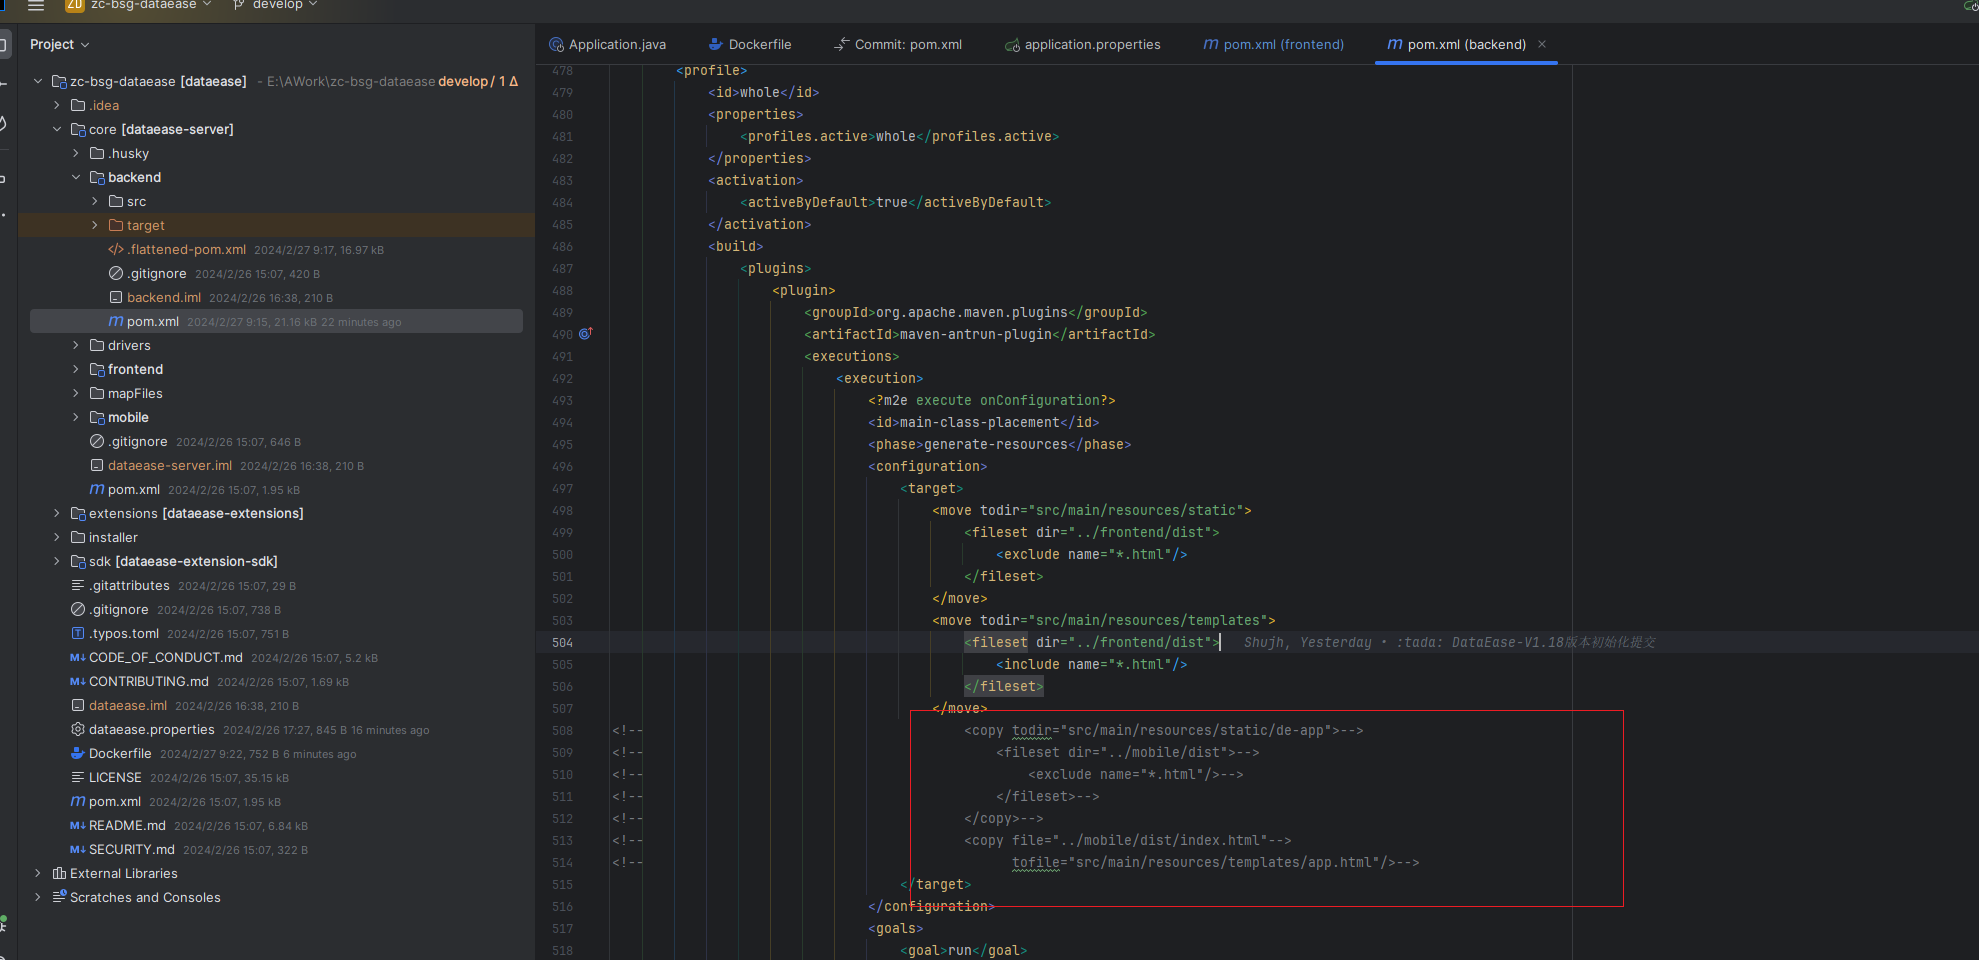This screenshot has height=960, width=1979.
Task: Open the hamburger main menu
Action: click(36, 5)
